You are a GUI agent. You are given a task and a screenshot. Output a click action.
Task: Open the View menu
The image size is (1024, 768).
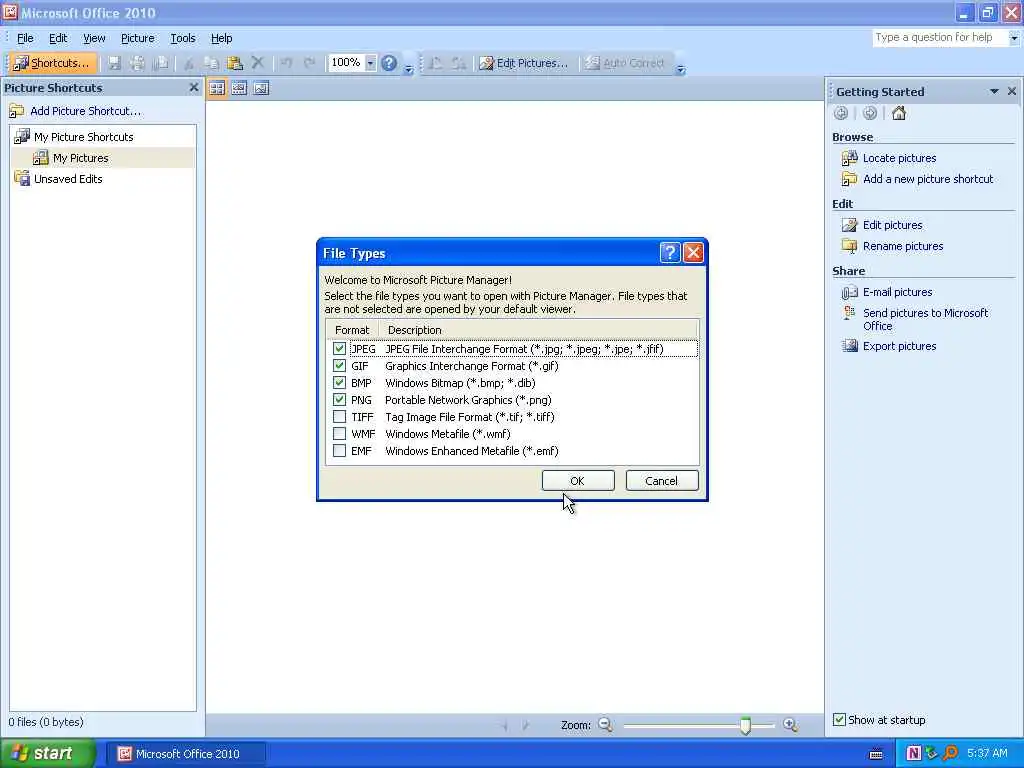[94, 38]
